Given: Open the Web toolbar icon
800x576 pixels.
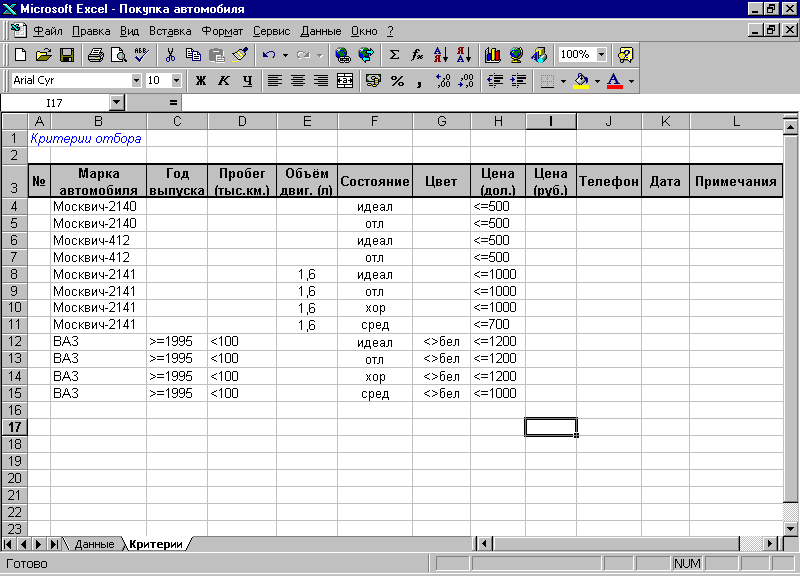Looking at the screenshot, I should pyautogui.click(x=366, y=55).
